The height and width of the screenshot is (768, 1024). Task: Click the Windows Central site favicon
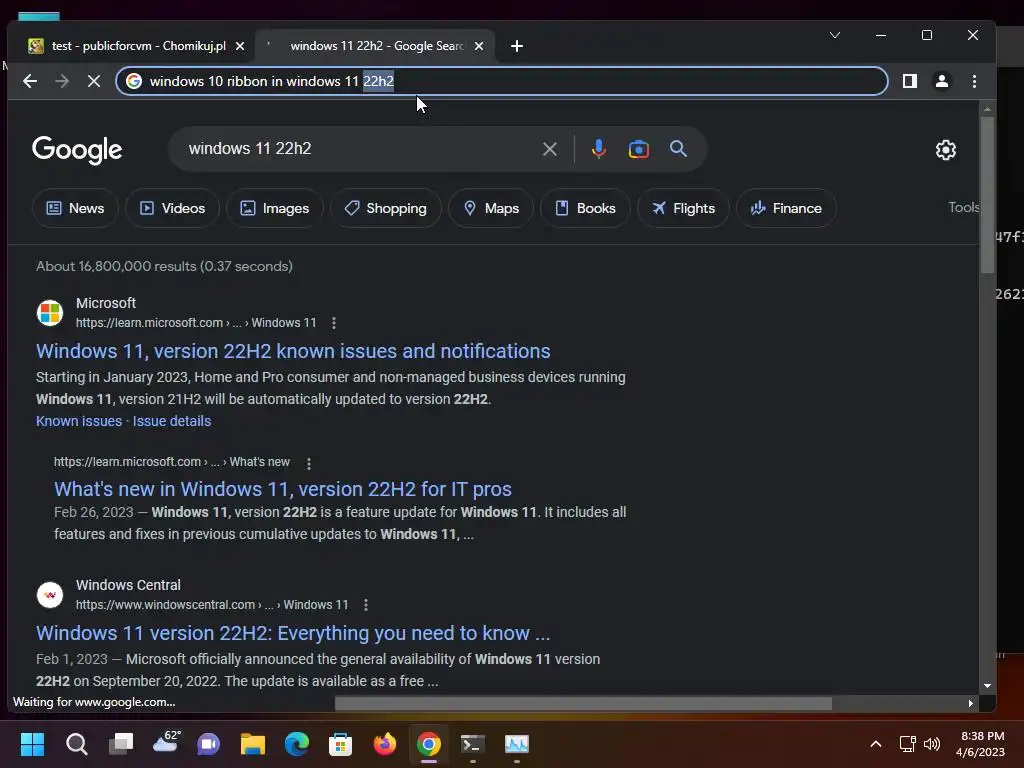[x=50, y=595]
